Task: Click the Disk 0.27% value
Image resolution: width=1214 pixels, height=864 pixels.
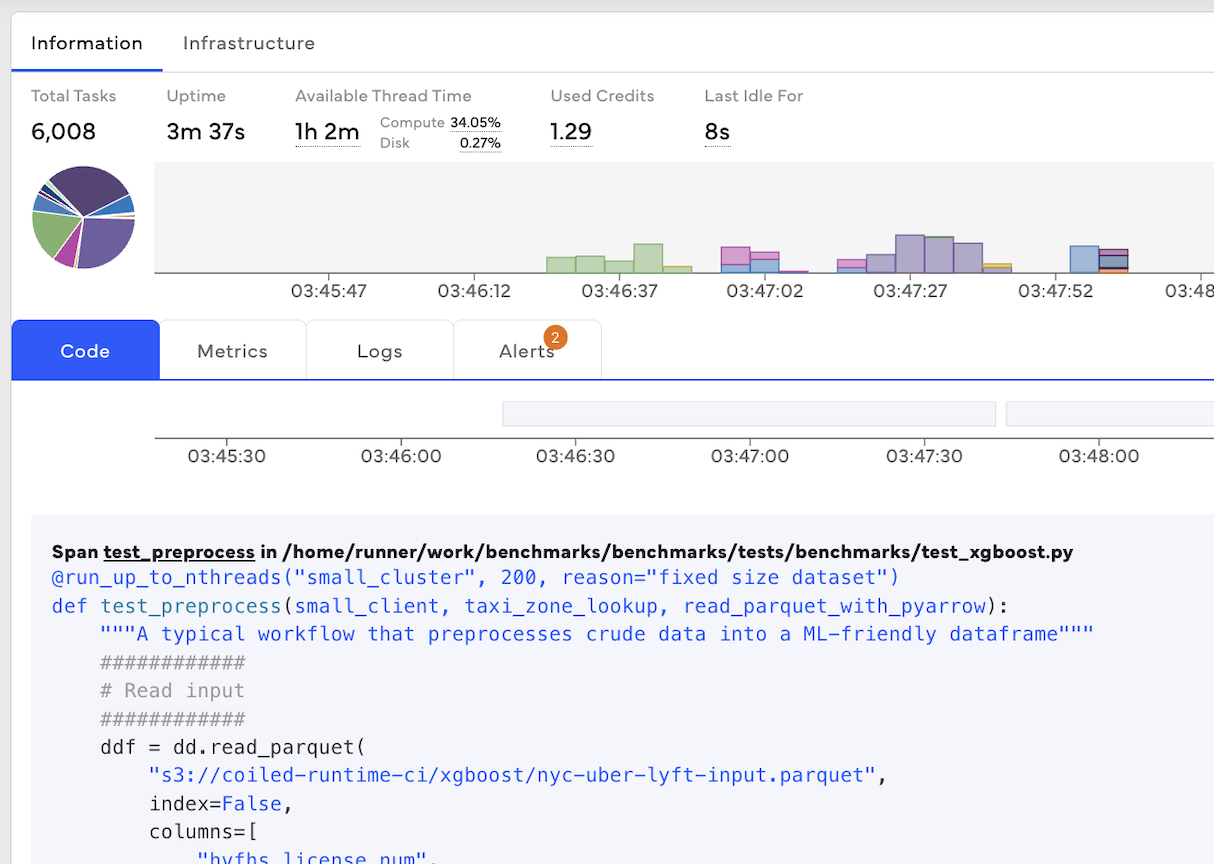Action: coord(480,143)
